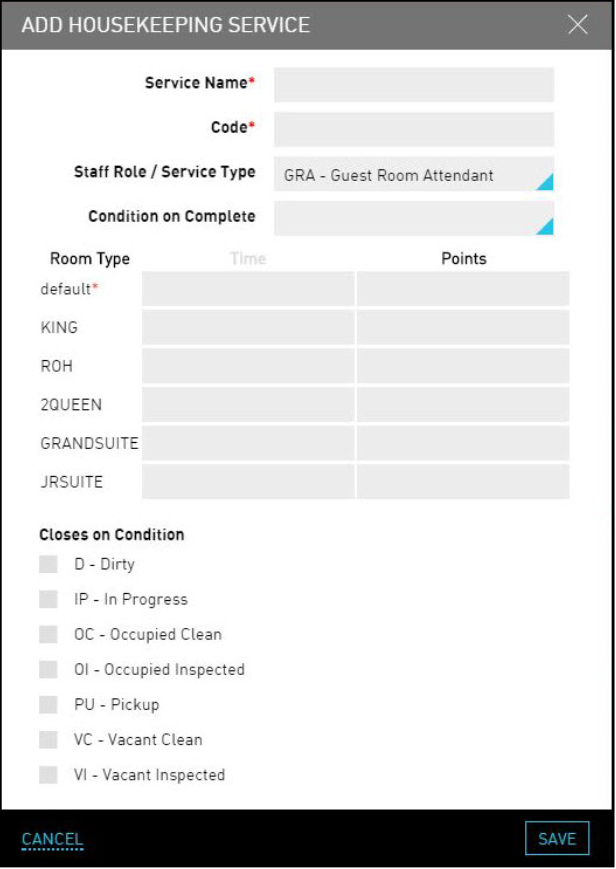The image size is (616, 869).
Task: Click the Cancel link
Action: pyautogui.click(x=52, y=840)
